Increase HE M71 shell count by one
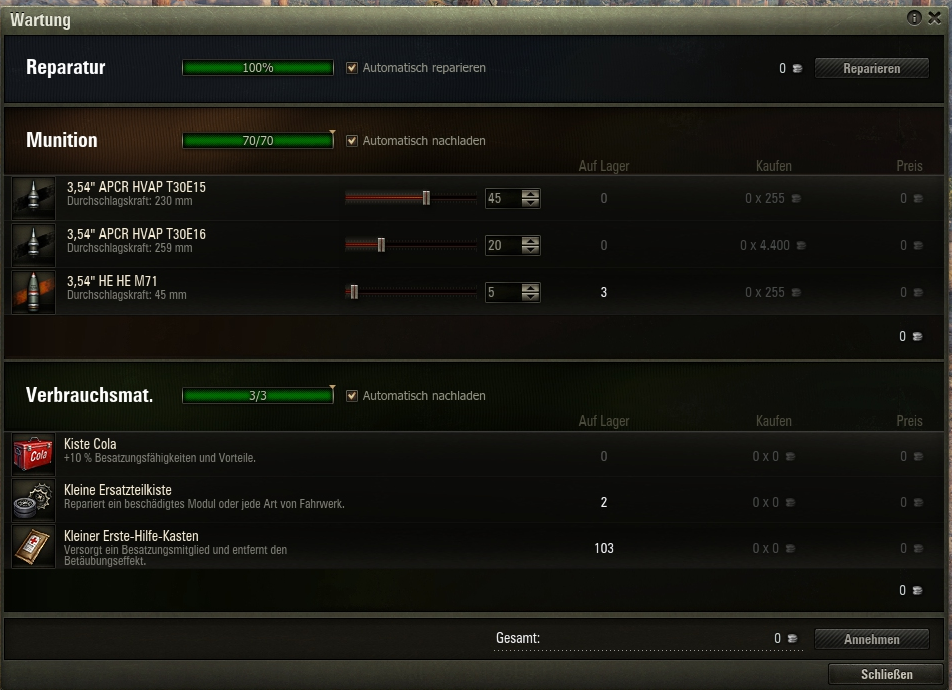Viewport: 952px width, 690px height. (x=530, y=288)
